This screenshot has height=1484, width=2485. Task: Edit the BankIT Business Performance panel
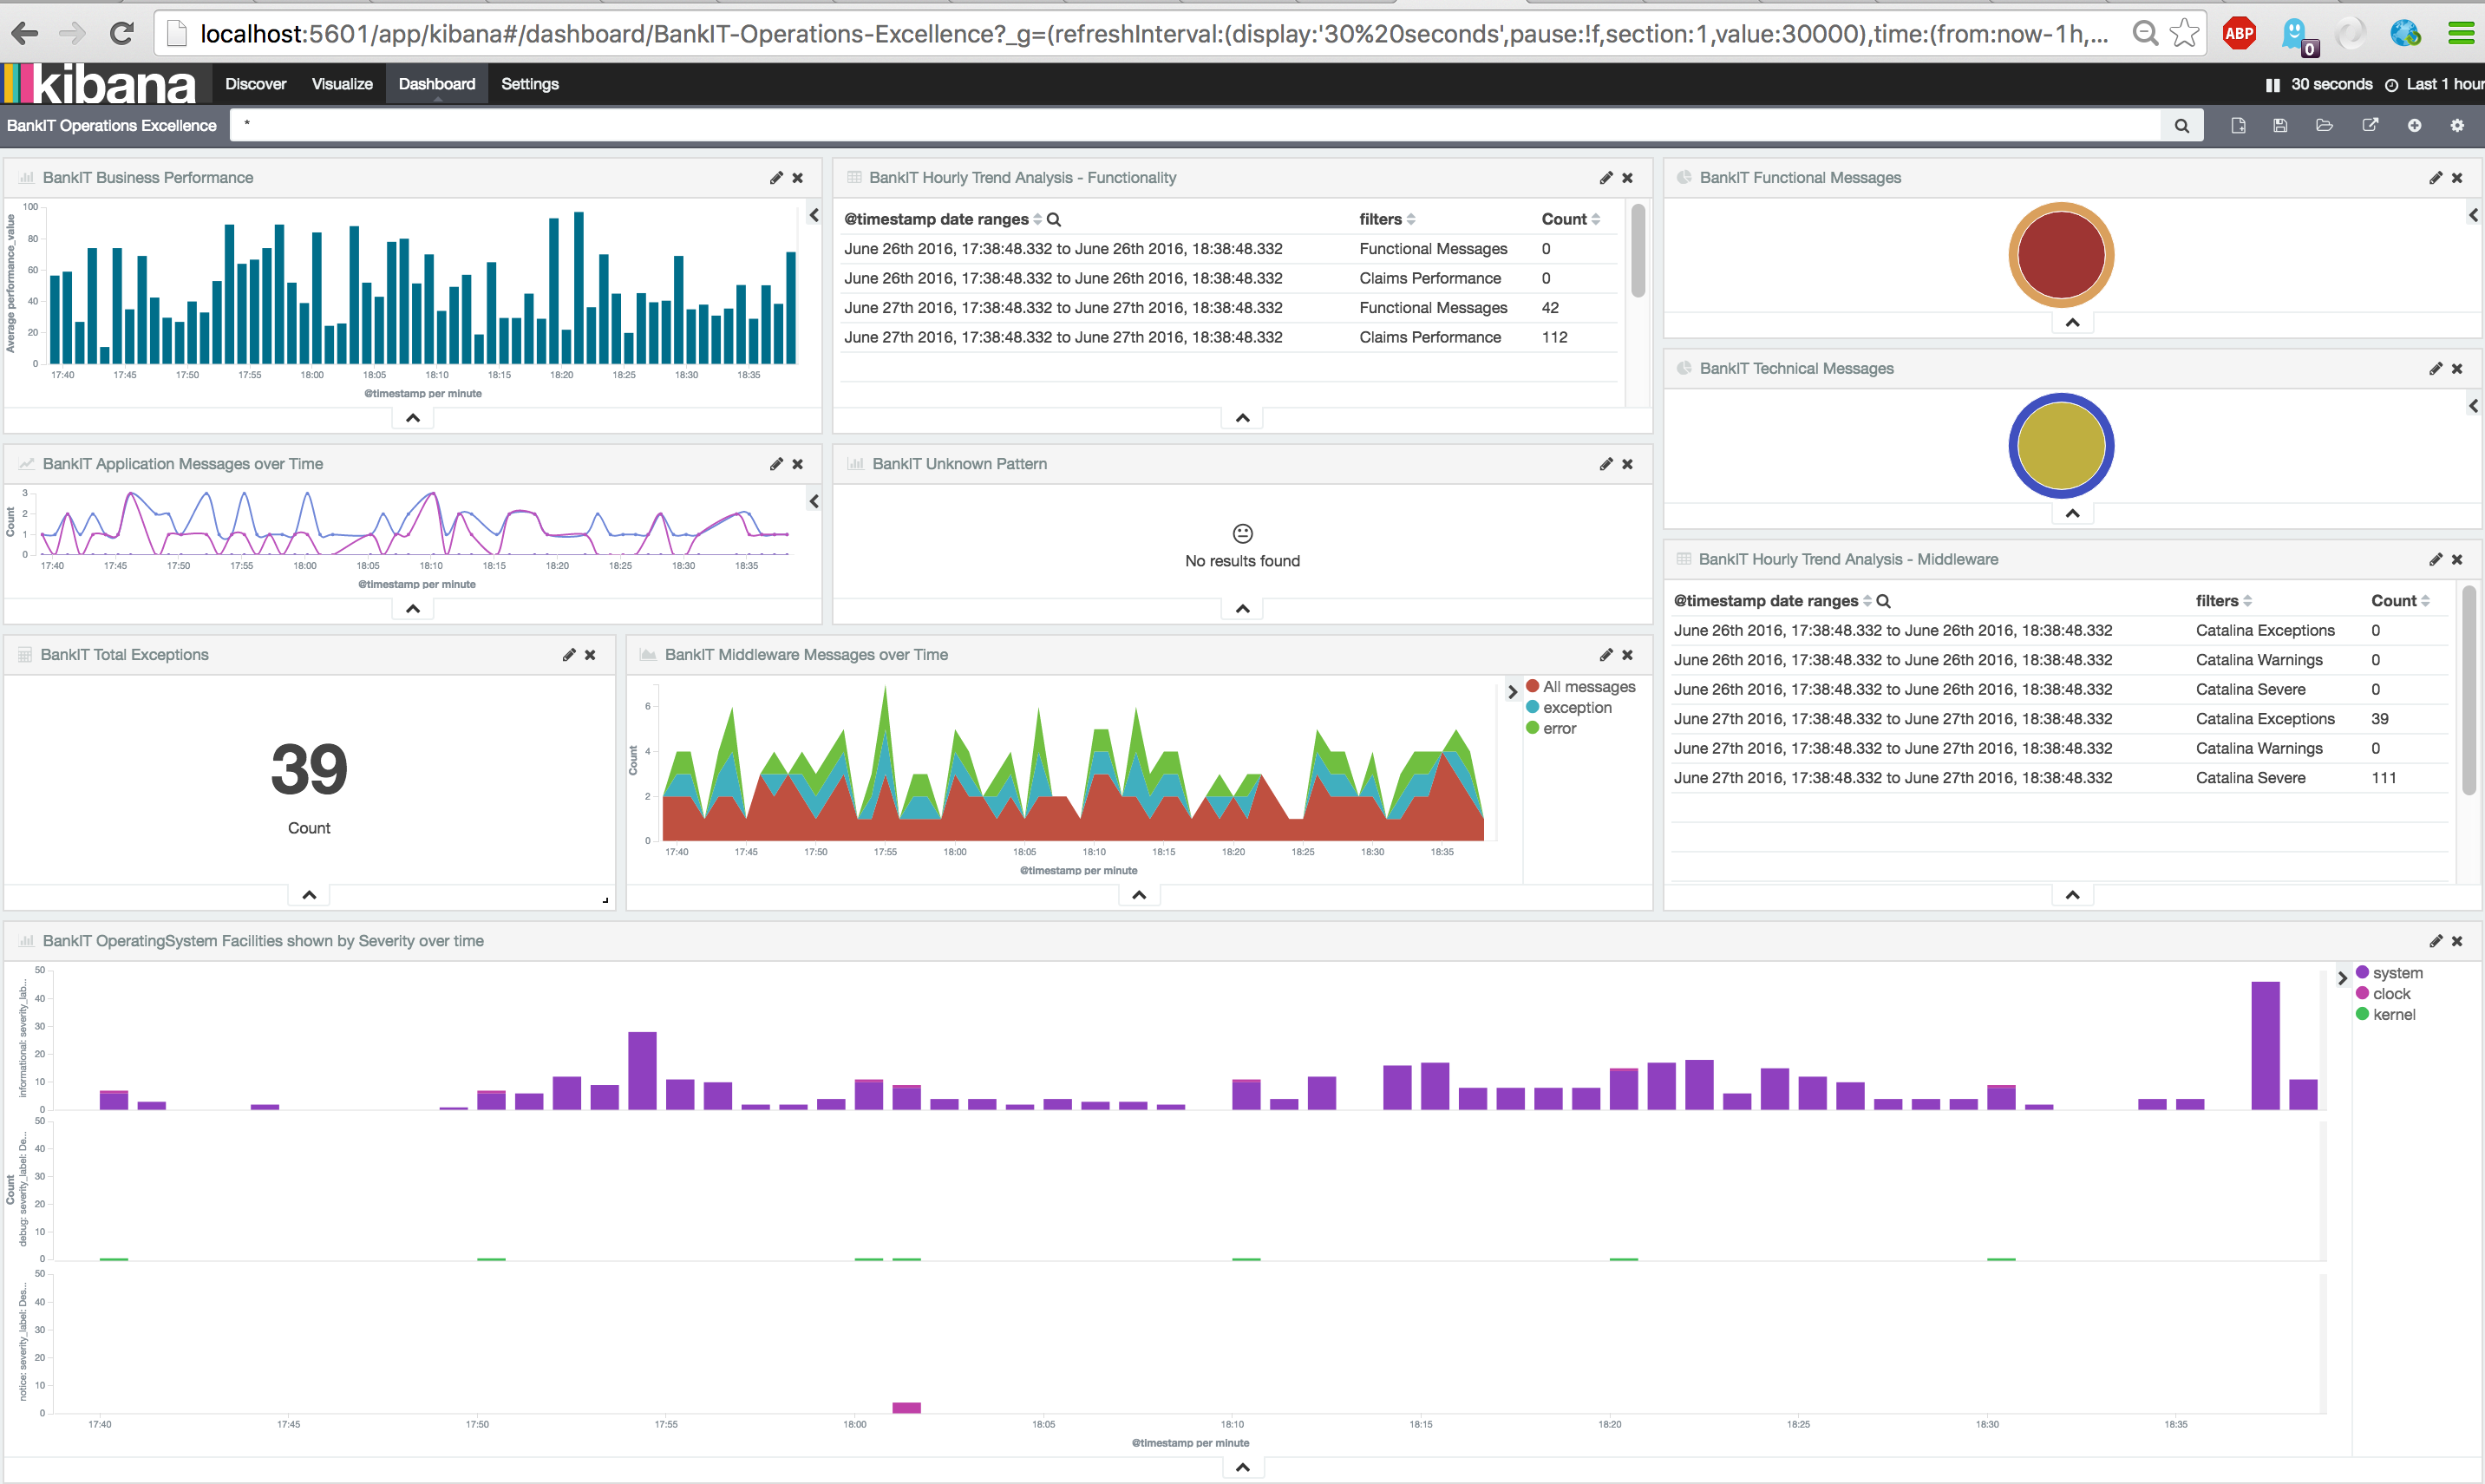click(776, 178)
